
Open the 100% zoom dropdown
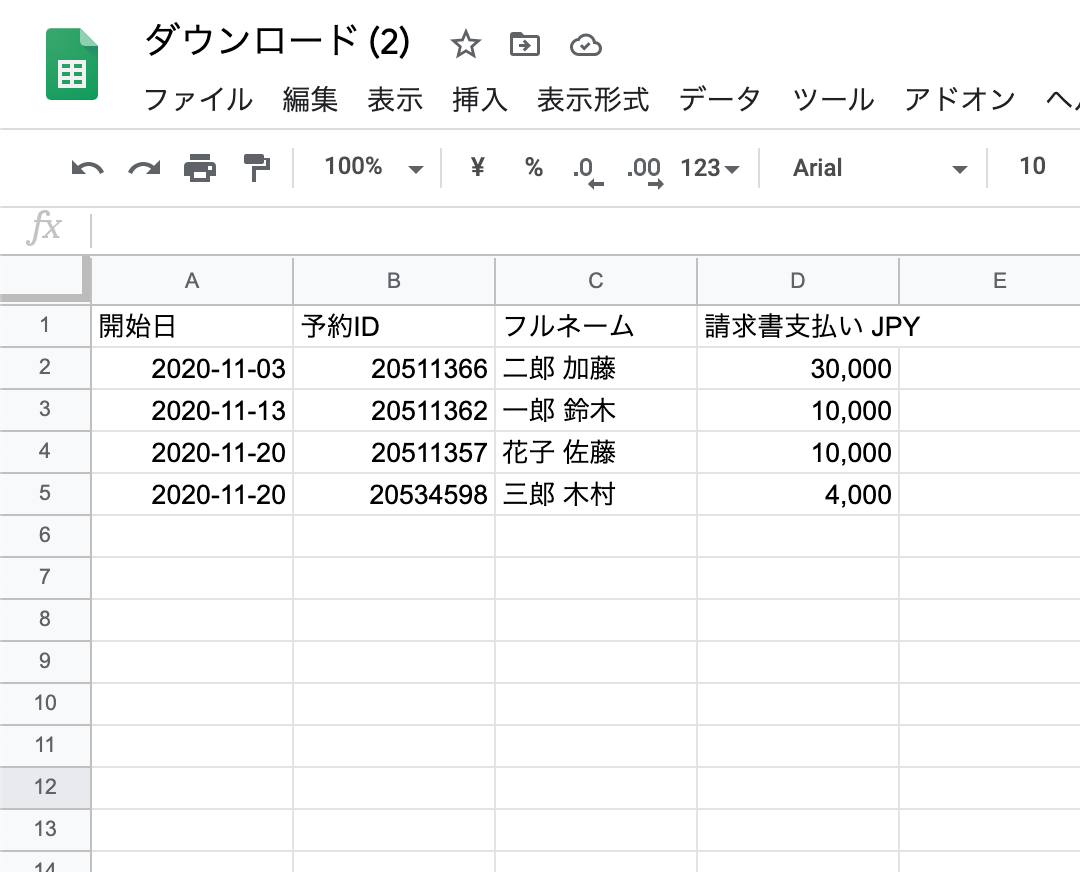point(373,168)
